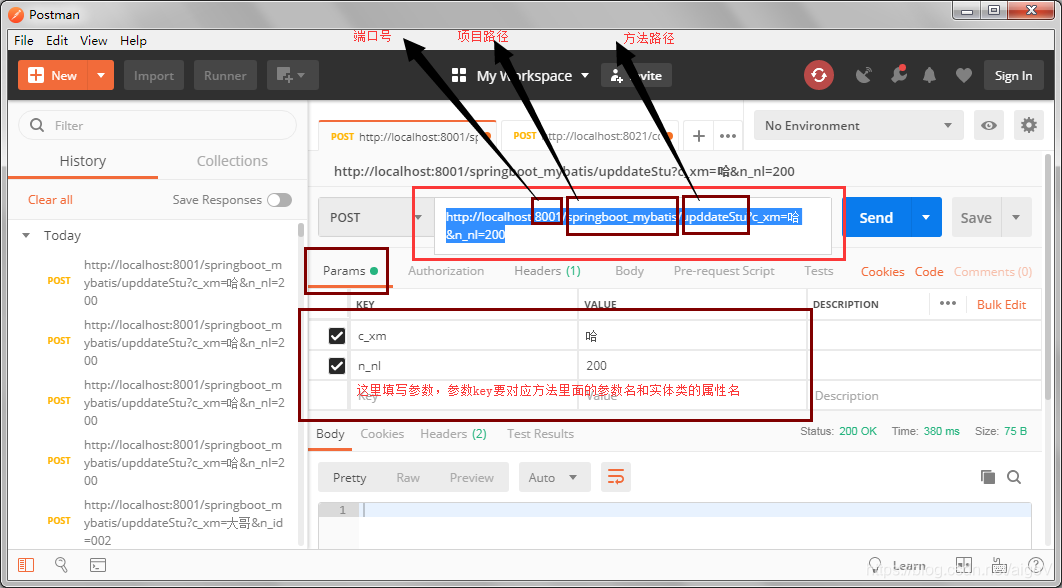Toggle word wrap in response body
1062x588 pixels.
(x=616, y=477)
